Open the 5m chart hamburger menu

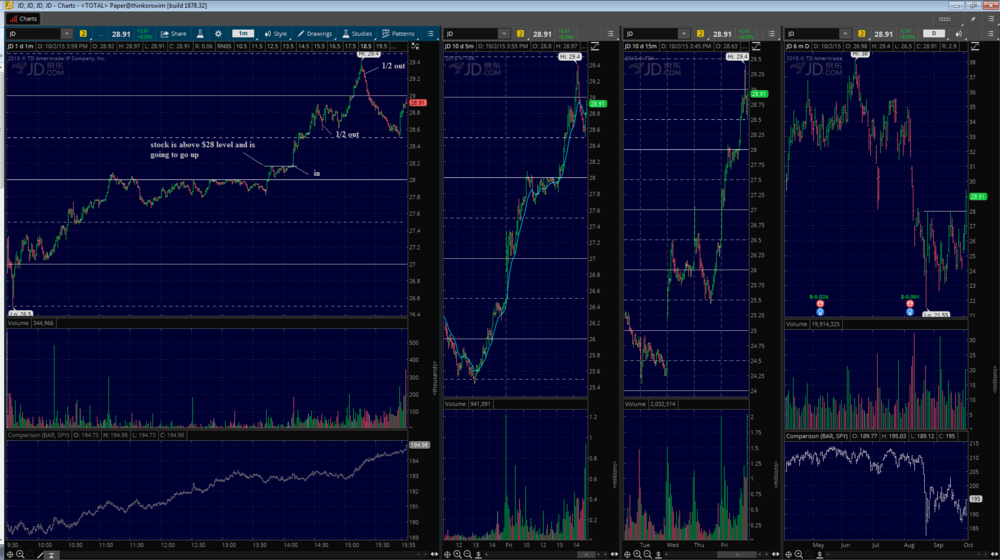(610, 34)
